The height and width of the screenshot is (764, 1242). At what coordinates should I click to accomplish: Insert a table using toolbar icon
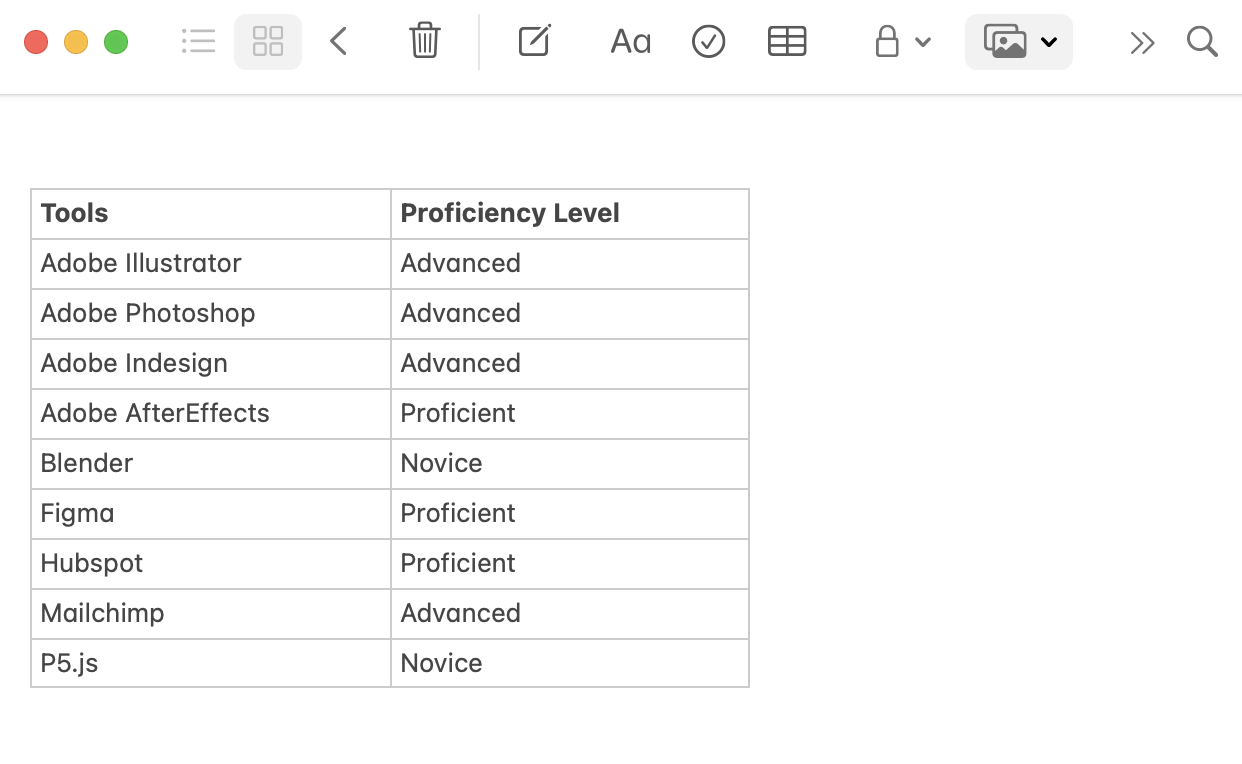(x=787, y=42)
